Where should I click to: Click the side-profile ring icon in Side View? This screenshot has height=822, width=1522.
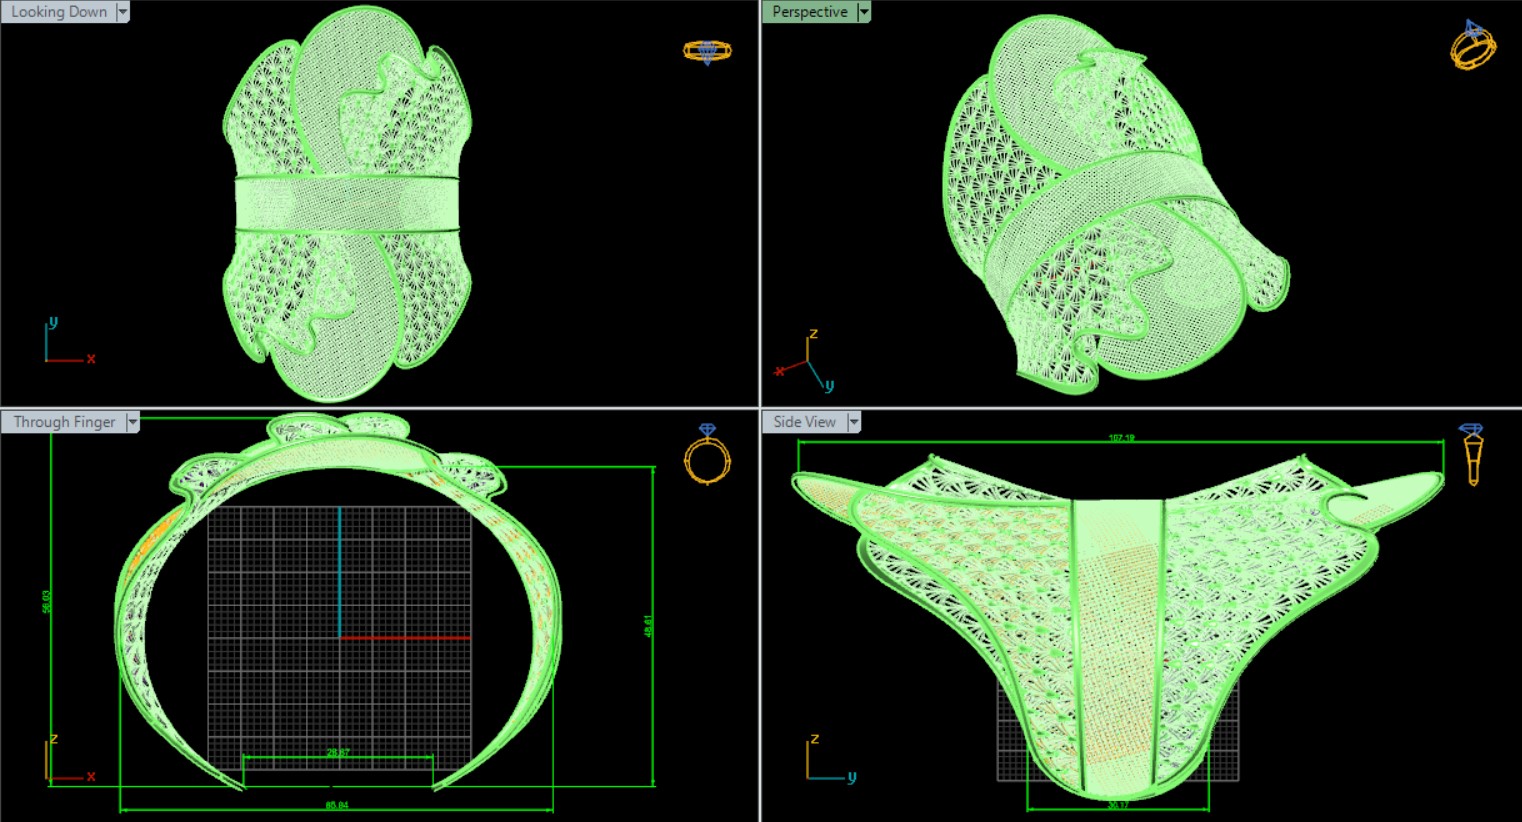pyautogui.click(x=1471, y=453)
